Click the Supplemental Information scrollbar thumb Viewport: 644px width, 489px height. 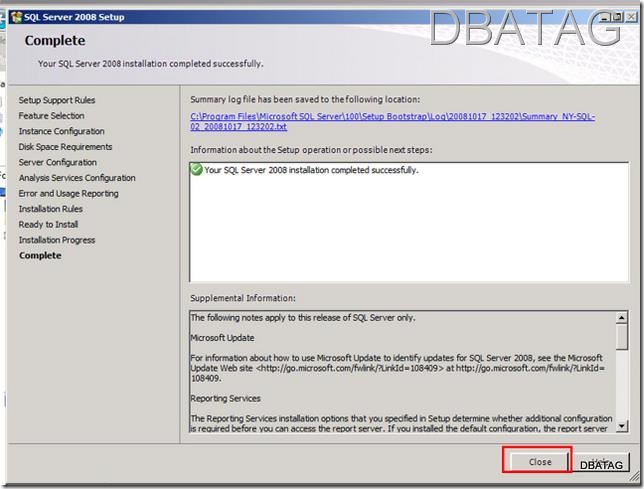click(x=622, y=337)
